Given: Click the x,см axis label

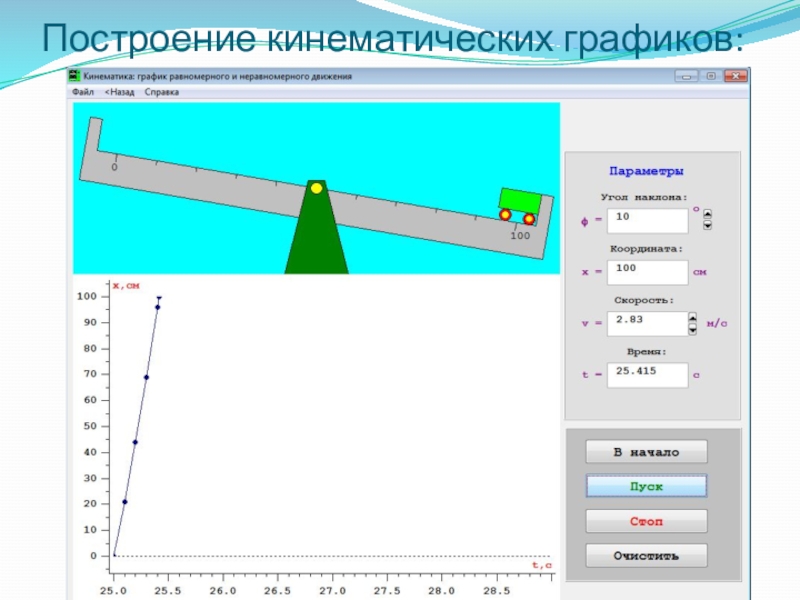Looking at the screenshot, I should coord(126,286).
